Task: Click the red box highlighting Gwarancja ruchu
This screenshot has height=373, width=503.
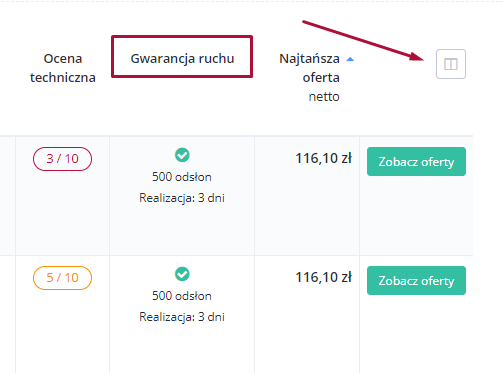Action: click(x=182, y=57)
